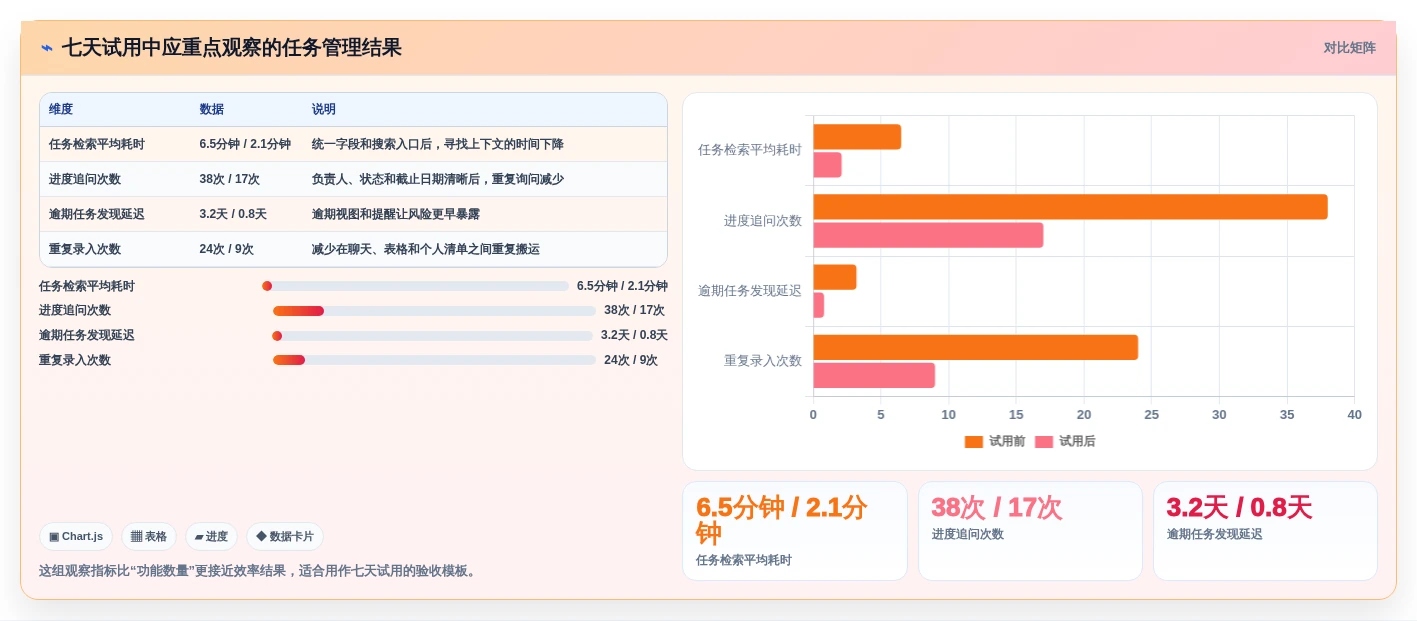Open the 3.2天 / 0.8天 data card
The height and width of the screenshot is (621, 1417).
coord(1265,531)
